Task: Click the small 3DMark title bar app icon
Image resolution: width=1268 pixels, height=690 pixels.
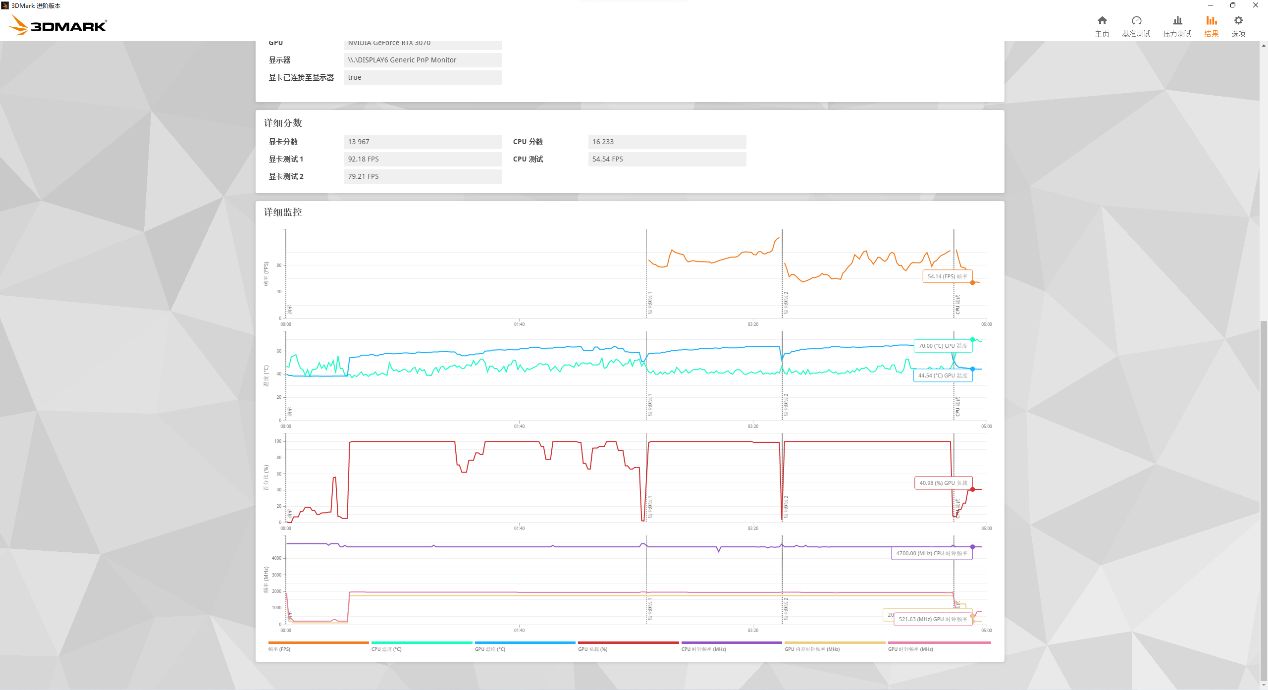Action: pos(6,5)
